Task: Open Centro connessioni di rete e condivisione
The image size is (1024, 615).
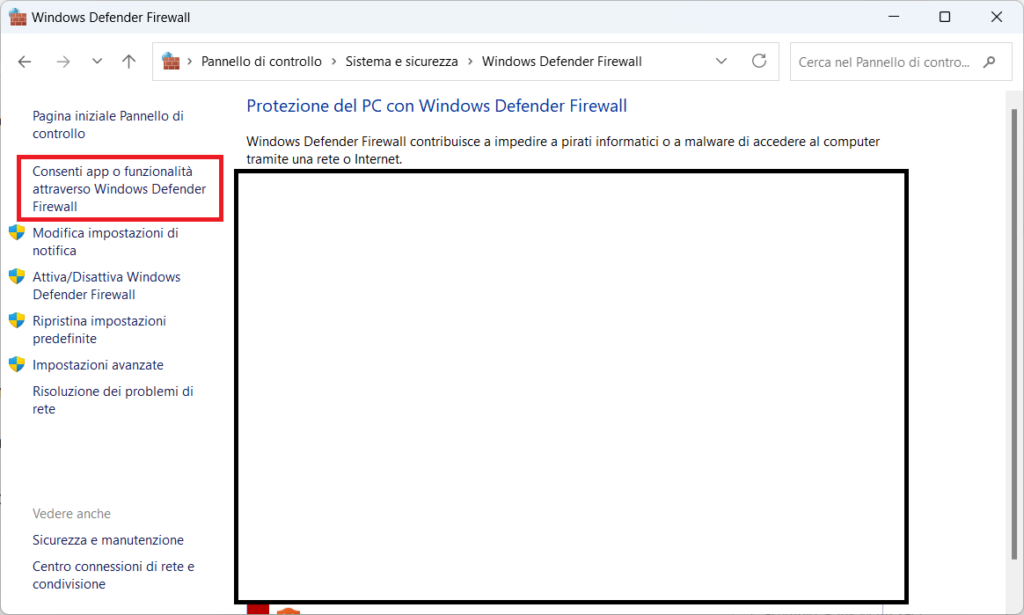Action: pos(113,575)
